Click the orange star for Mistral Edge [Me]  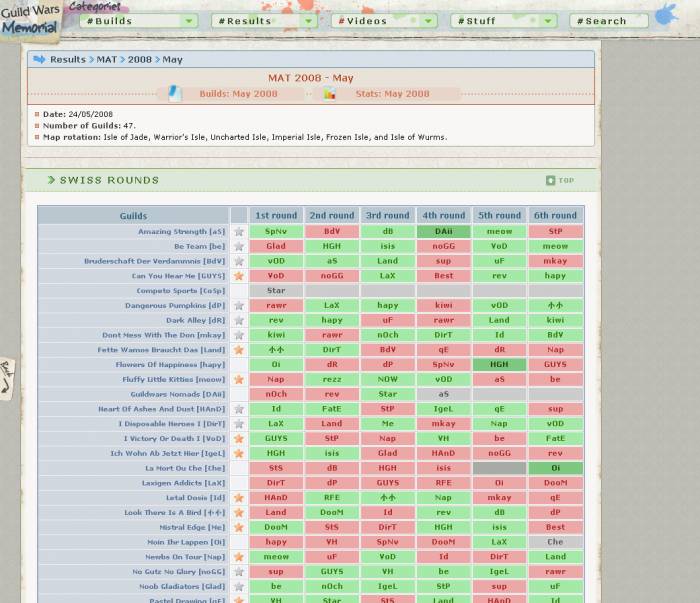(x=239, y=528)
